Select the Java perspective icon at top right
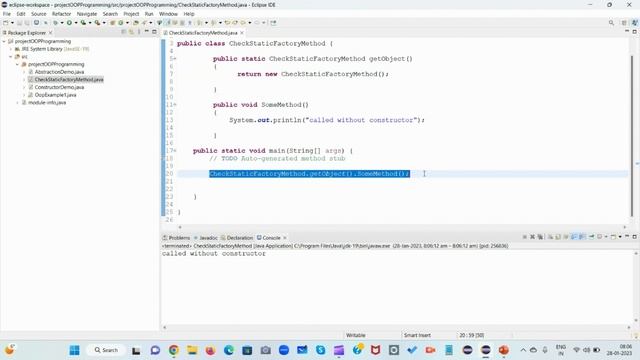Image resolution: width=640 pixels, height=360 pixels. click(635, 23)
